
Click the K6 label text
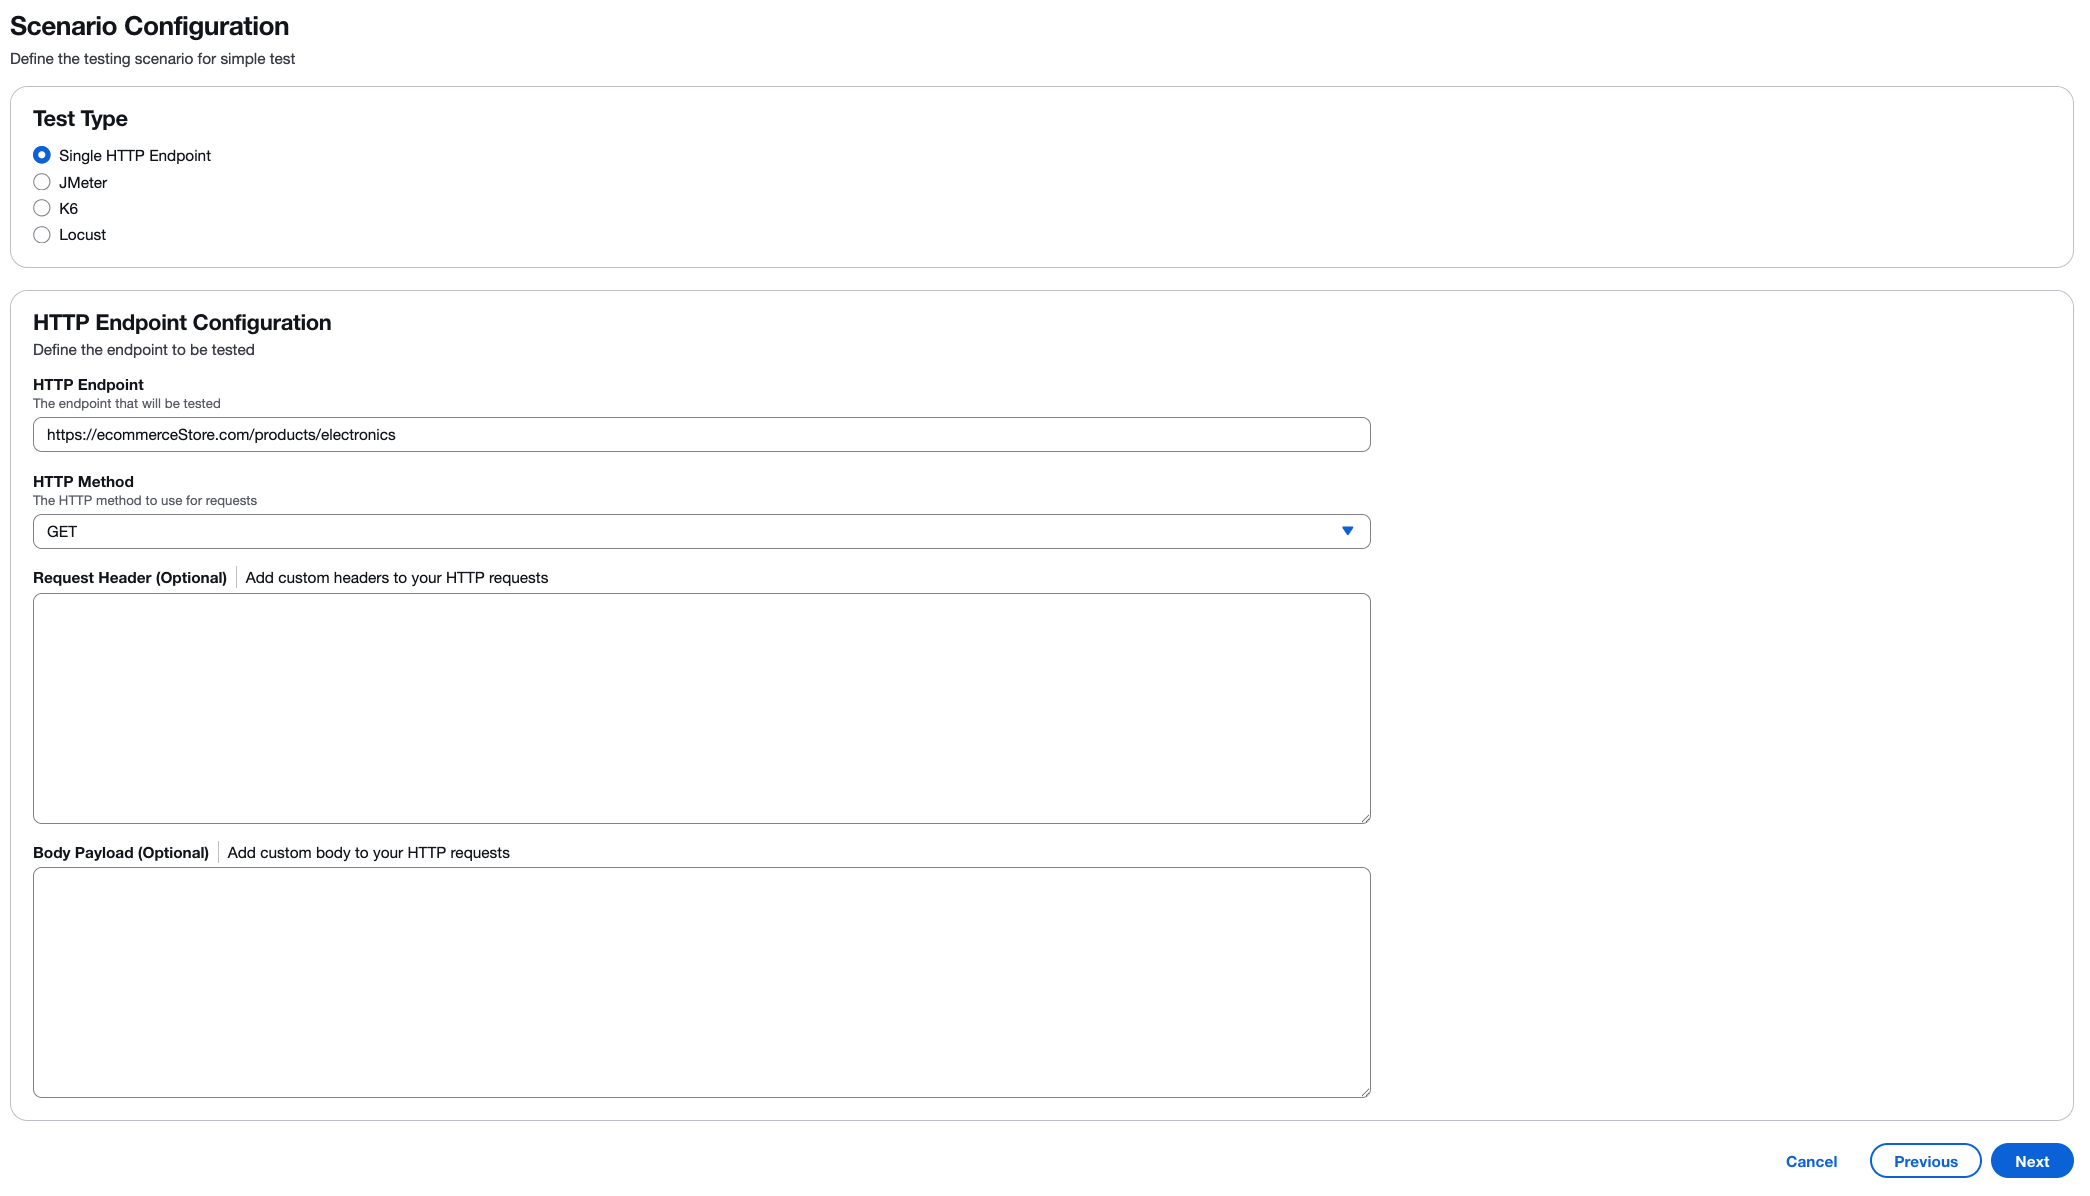click(68, 208)
